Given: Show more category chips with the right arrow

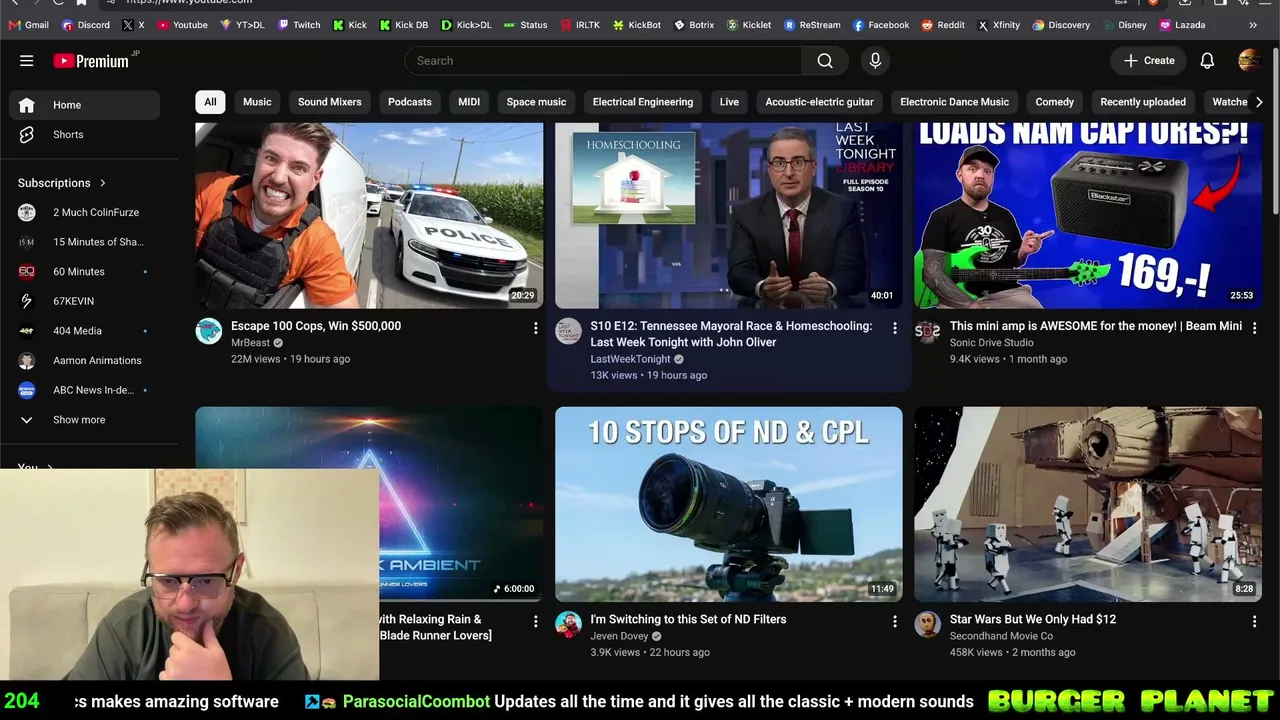Looking at the screenshot, I should (1259, 102).
